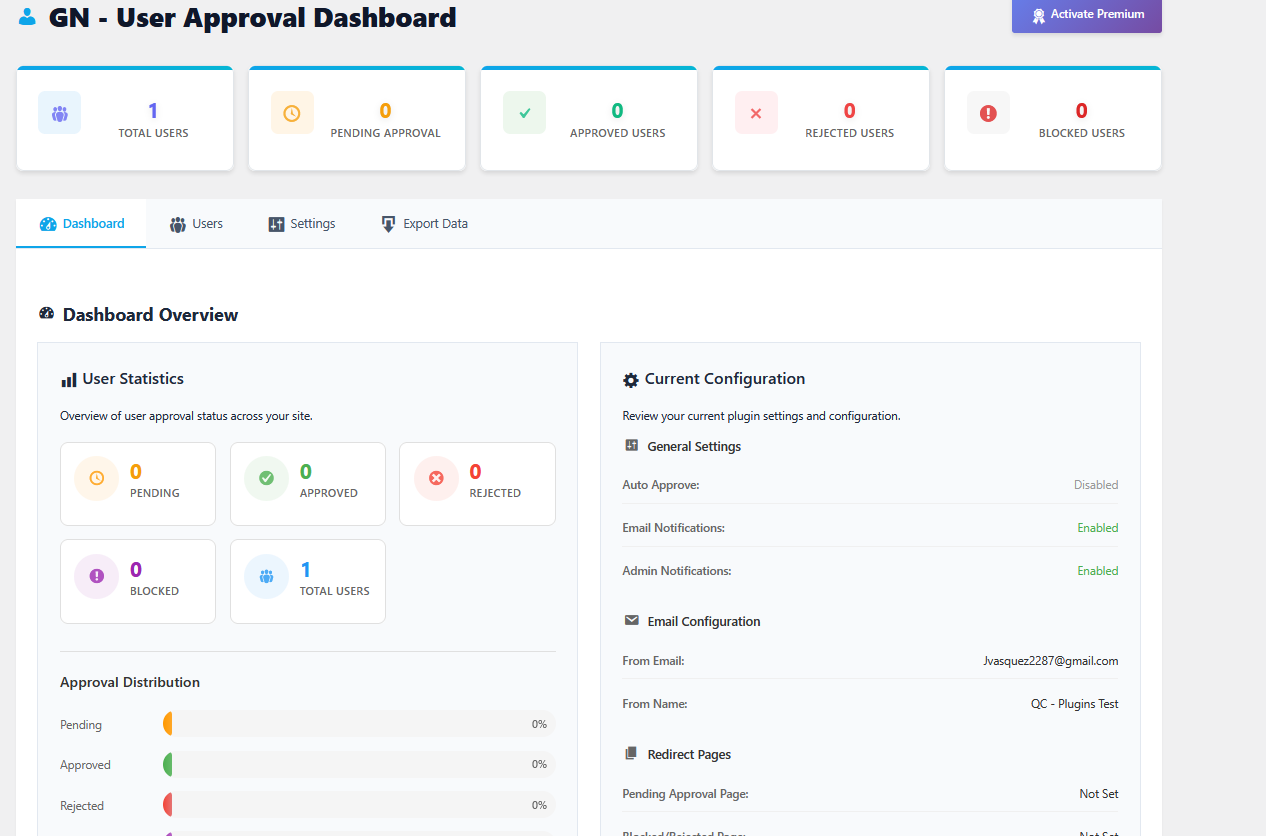
Task: Click the Total Users people icon
Action: click(59, 112)
